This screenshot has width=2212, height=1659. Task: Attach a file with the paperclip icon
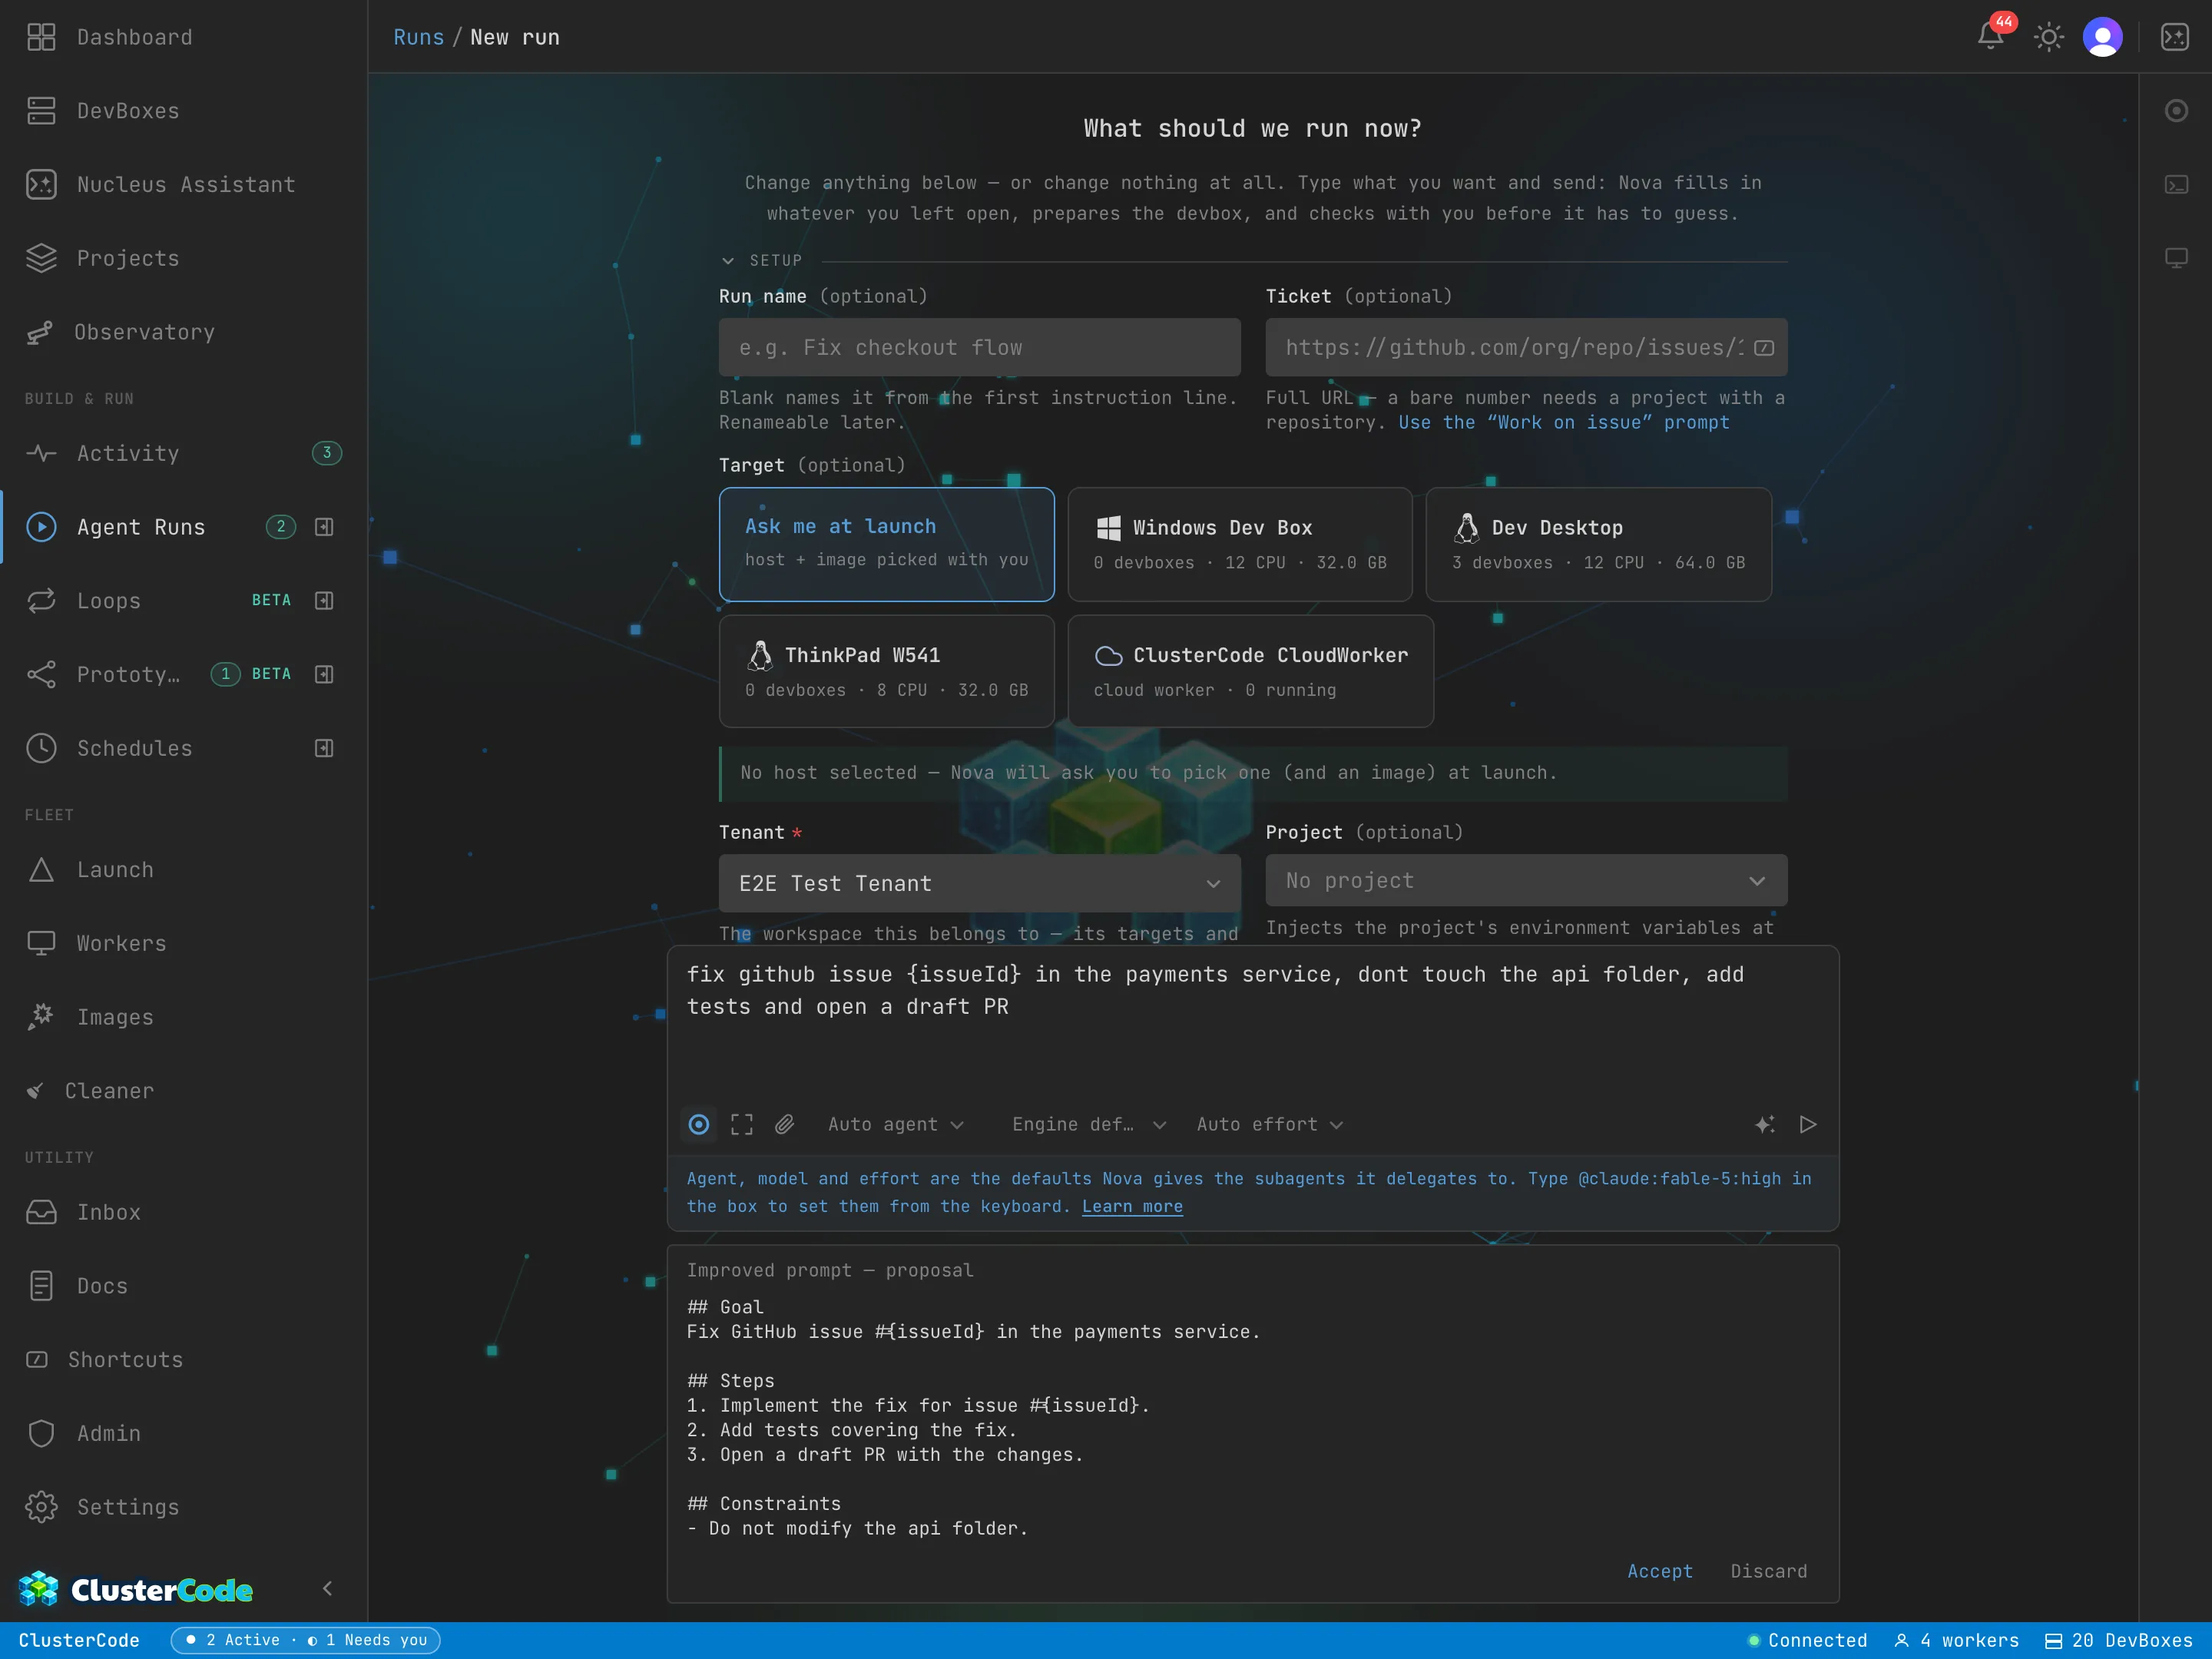pyautogui.click(x=785, y=1124)
